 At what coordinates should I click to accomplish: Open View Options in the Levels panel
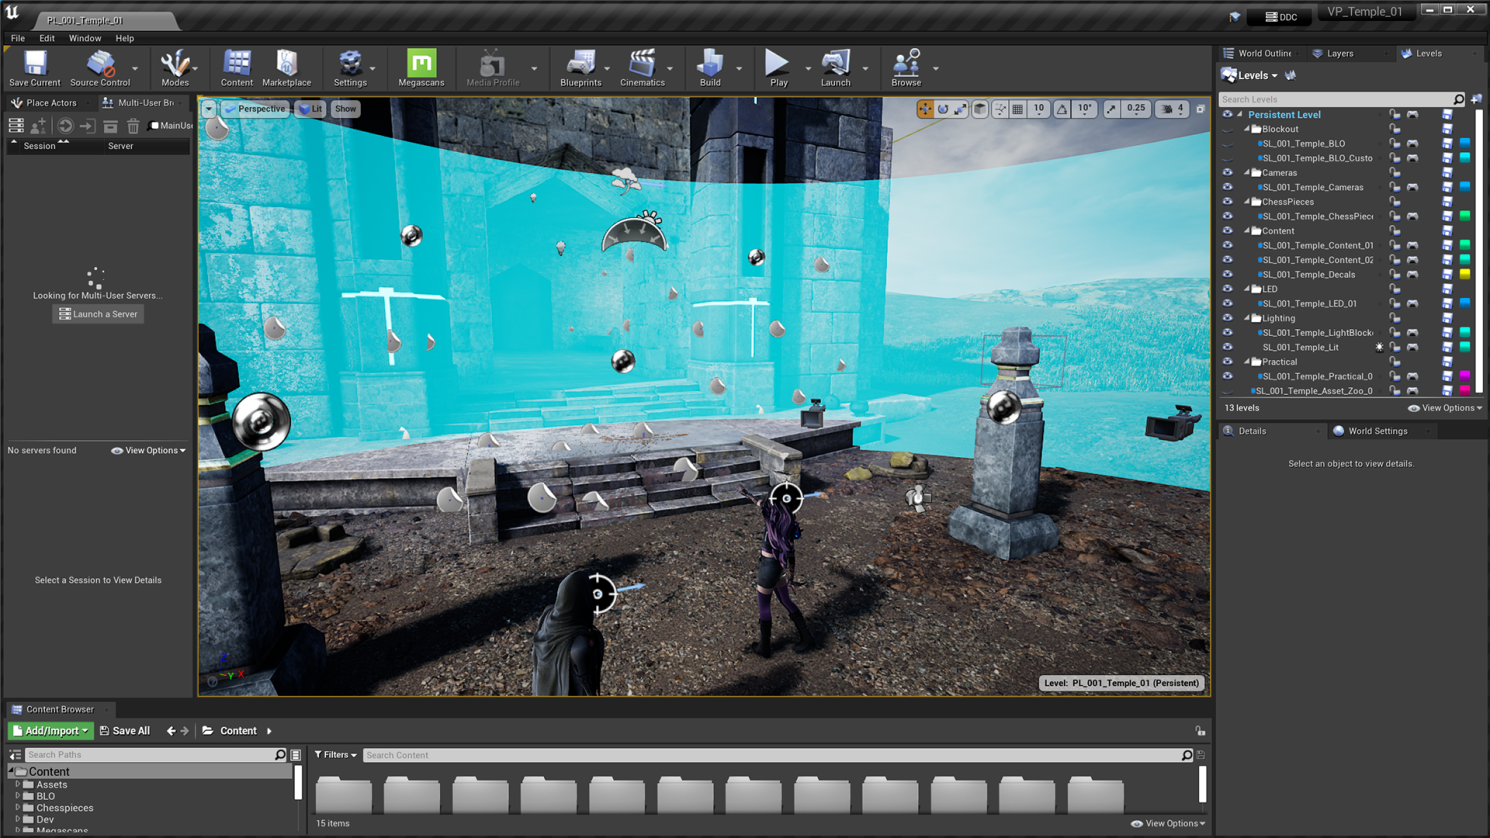click(x=1444, y=408)
